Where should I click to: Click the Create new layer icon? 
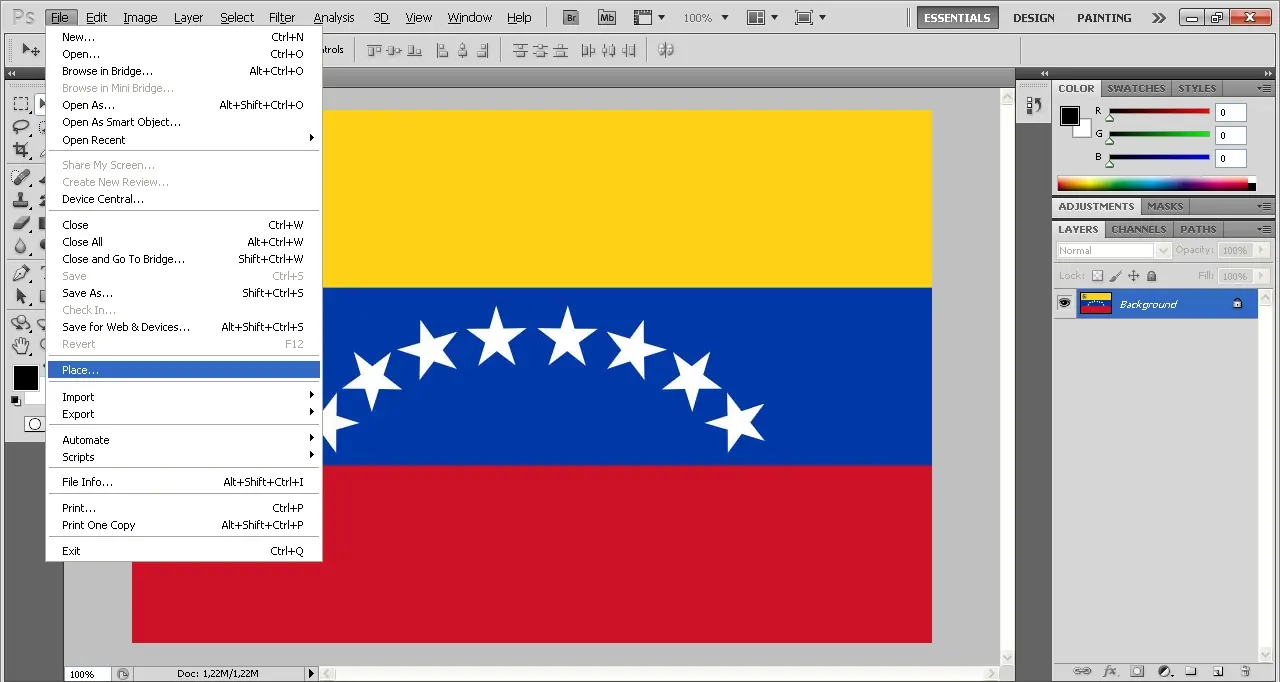point(1217,671)
